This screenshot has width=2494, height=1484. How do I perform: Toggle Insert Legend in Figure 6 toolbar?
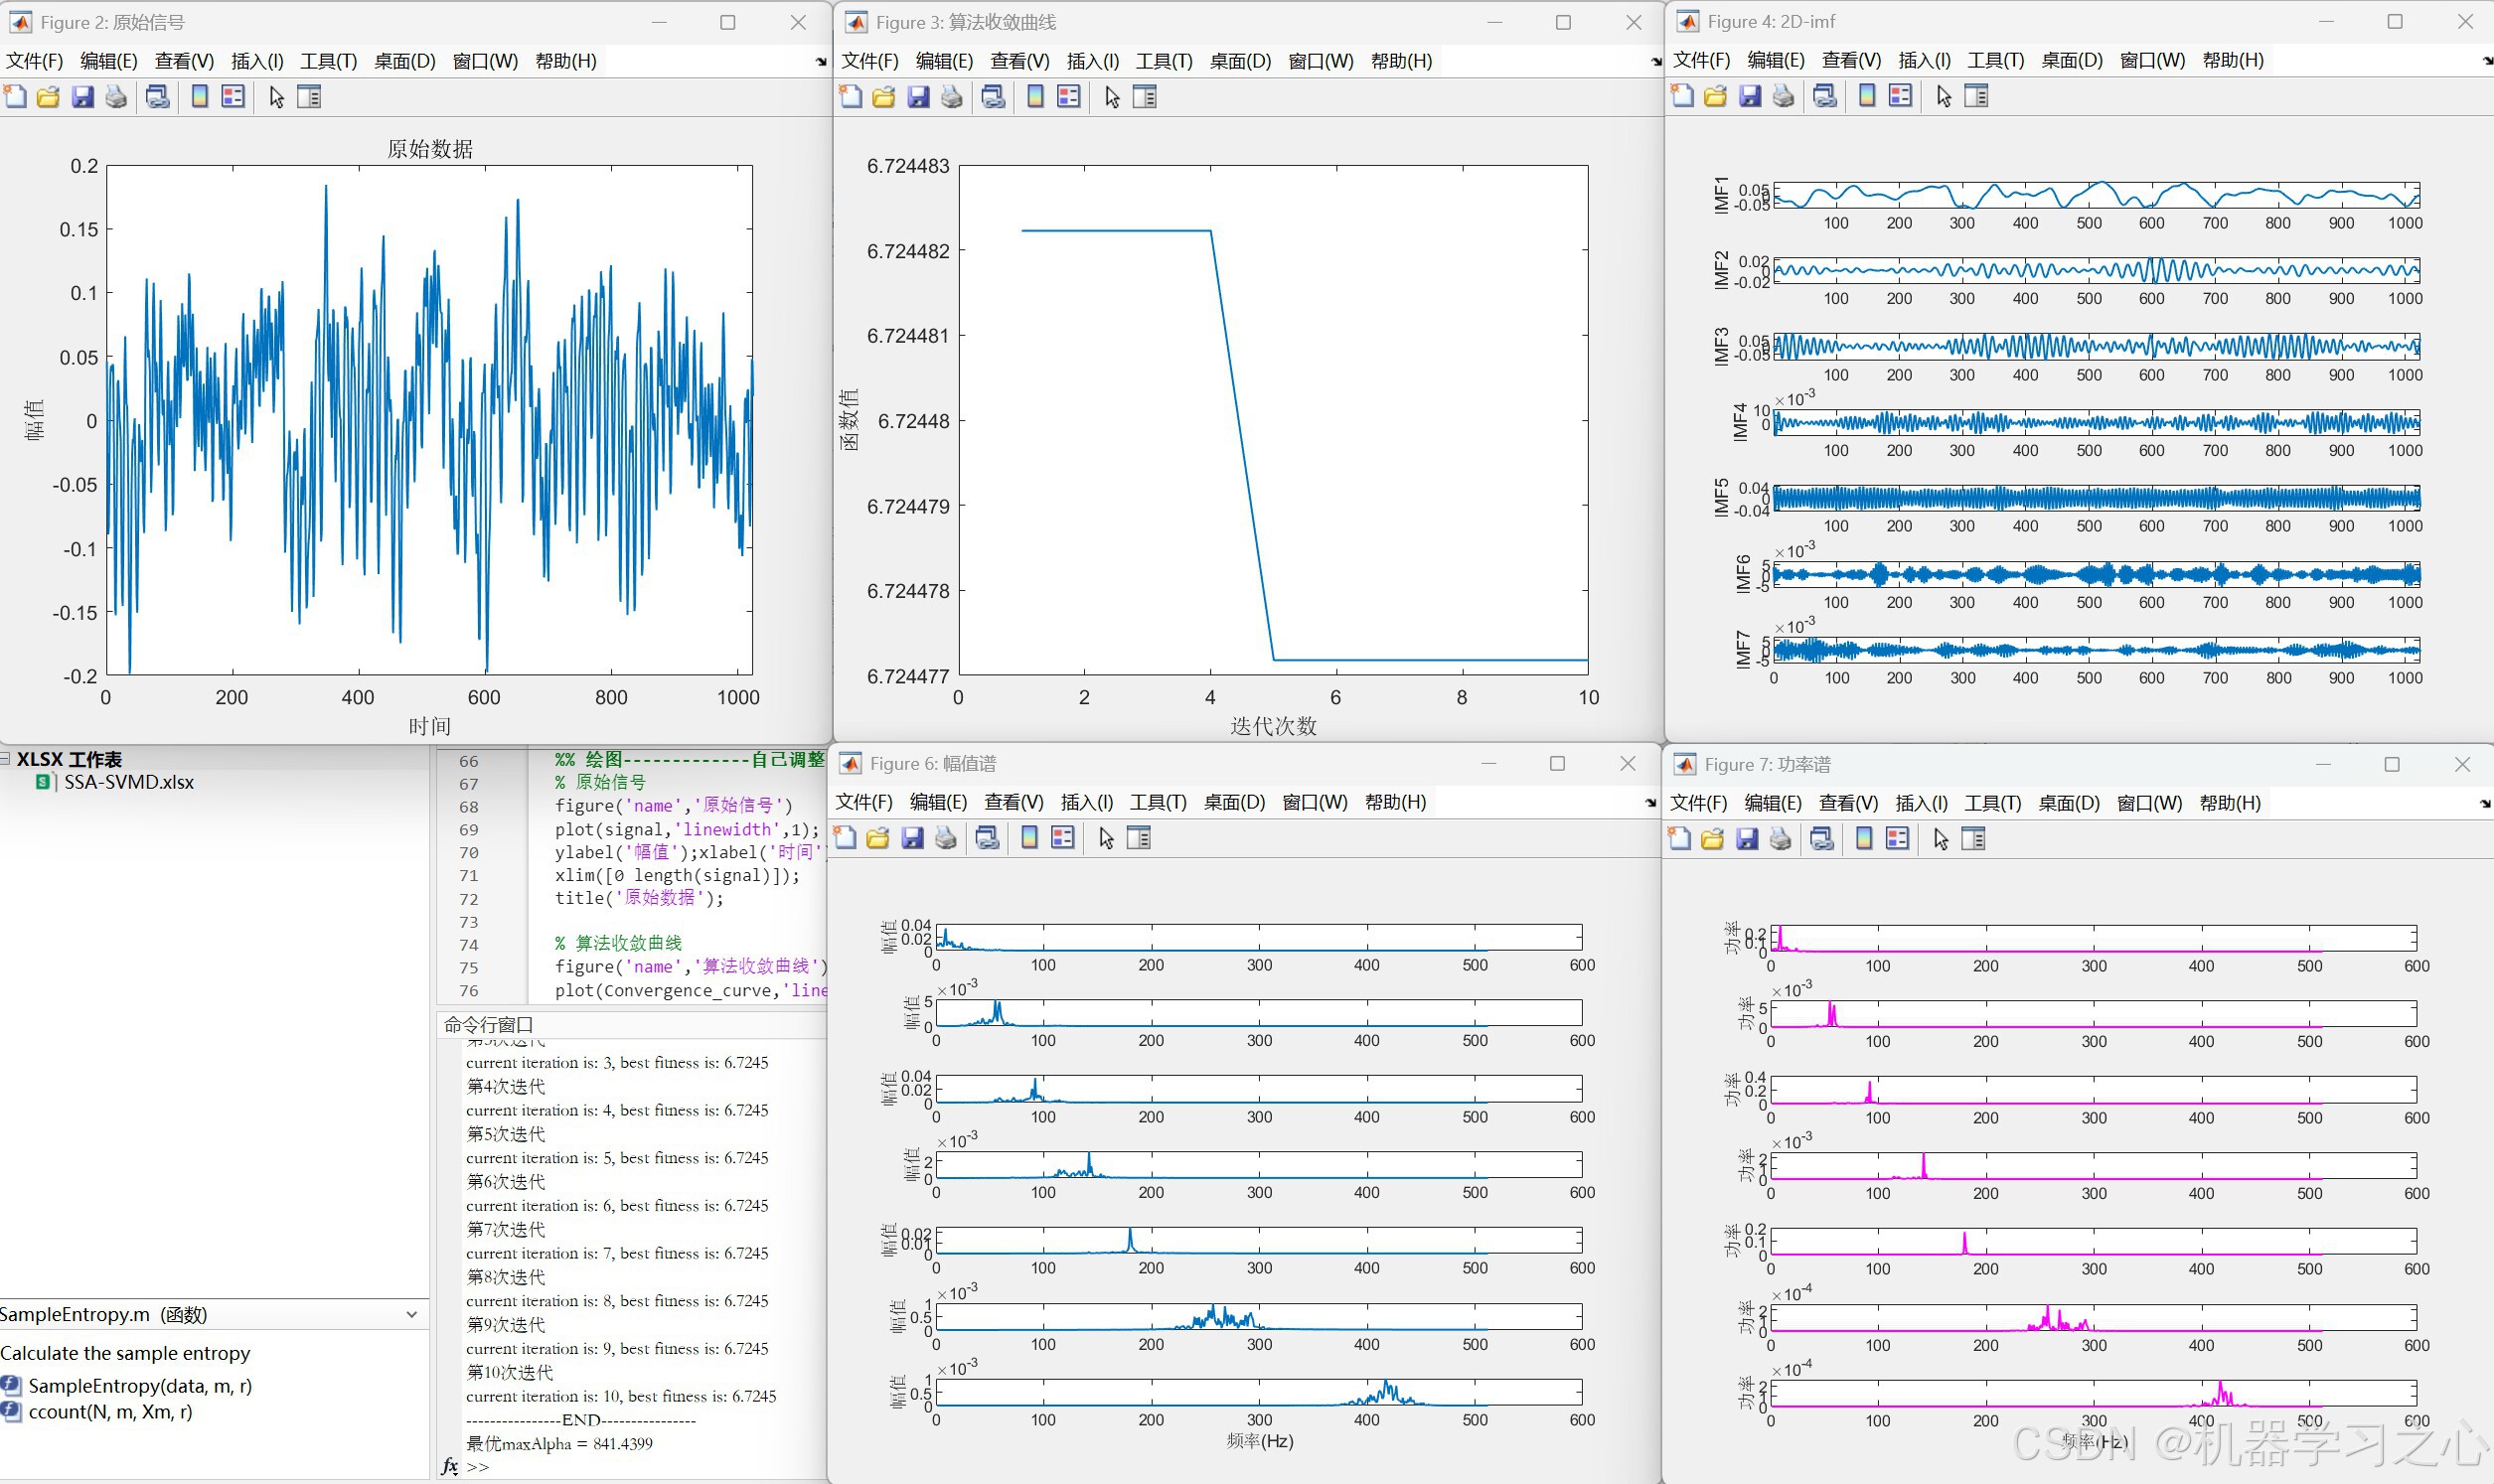(1062, 838)
